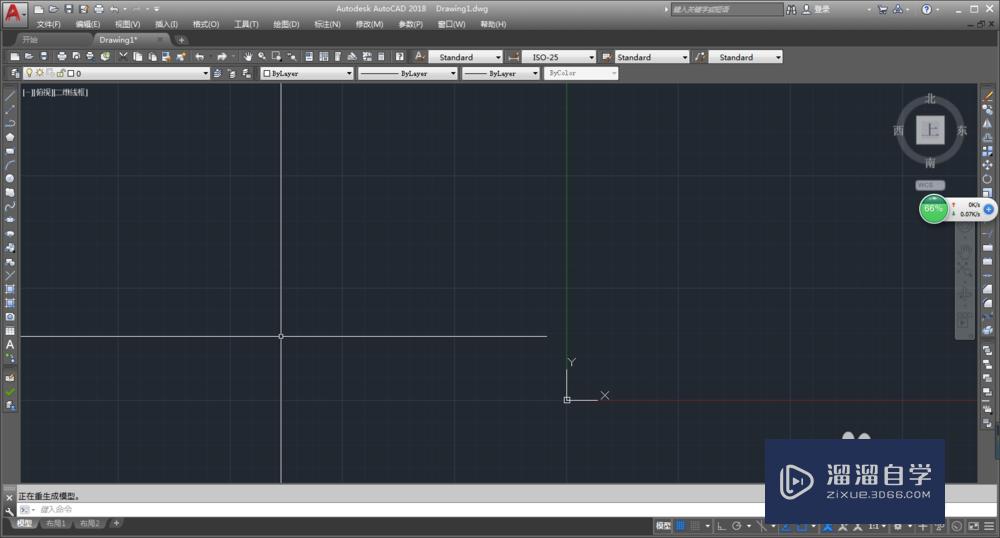Open the 编辑(E) menu
This screenshot has height=538, width=1000.
(x=88, y=24)
